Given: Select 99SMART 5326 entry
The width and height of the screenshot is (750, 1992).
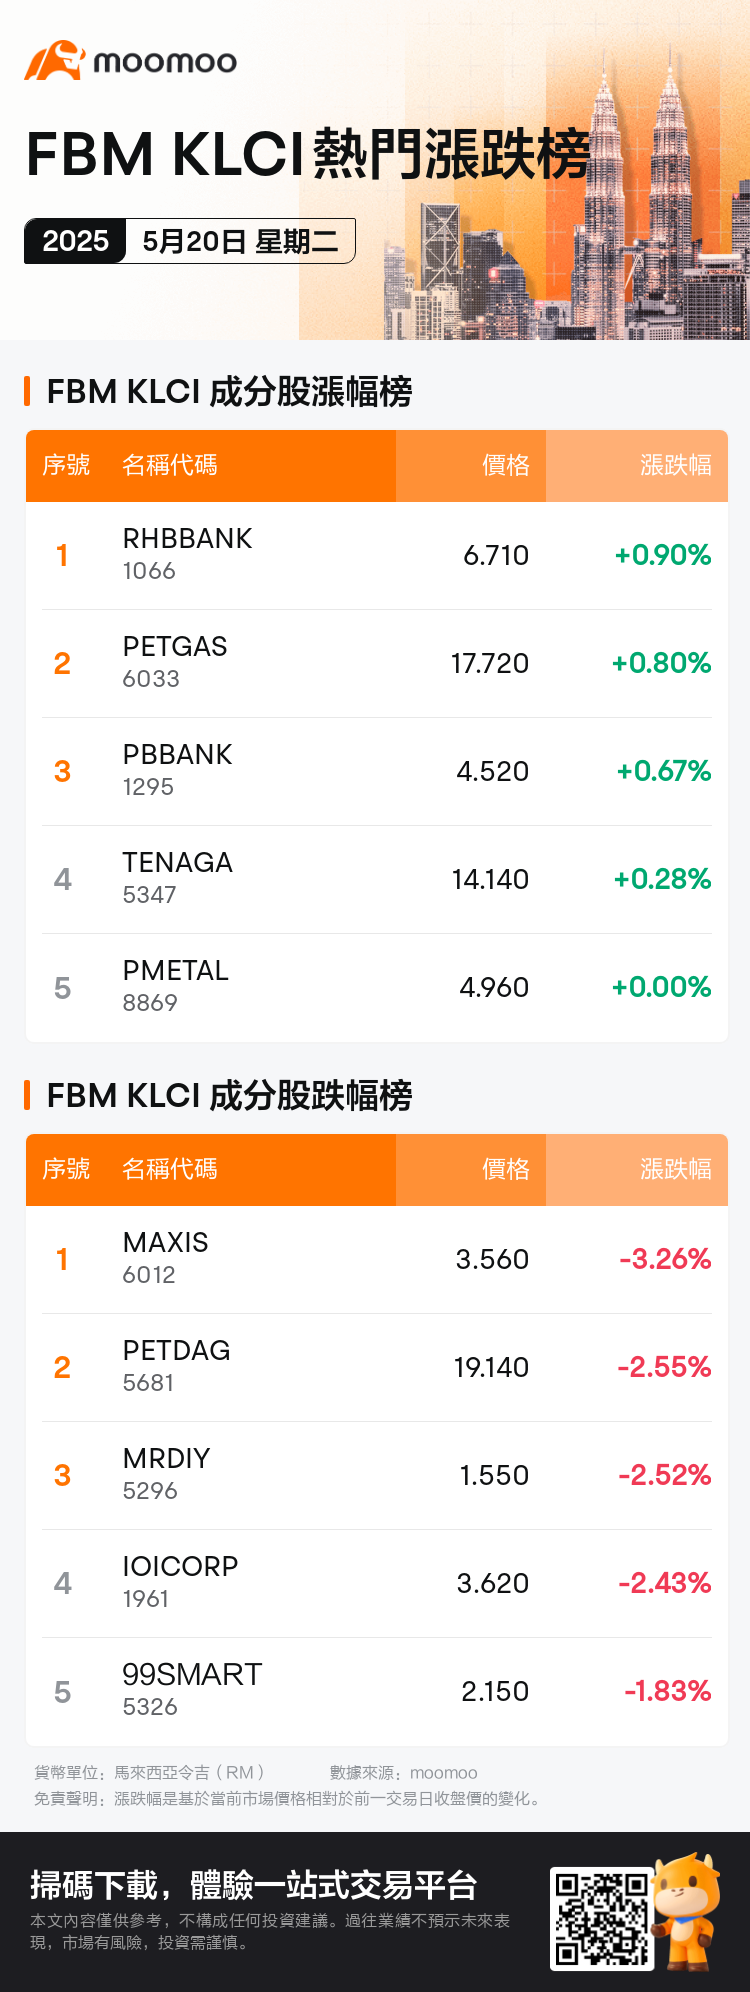Looking at the screenshot, I should click(x=377, y=1691).
